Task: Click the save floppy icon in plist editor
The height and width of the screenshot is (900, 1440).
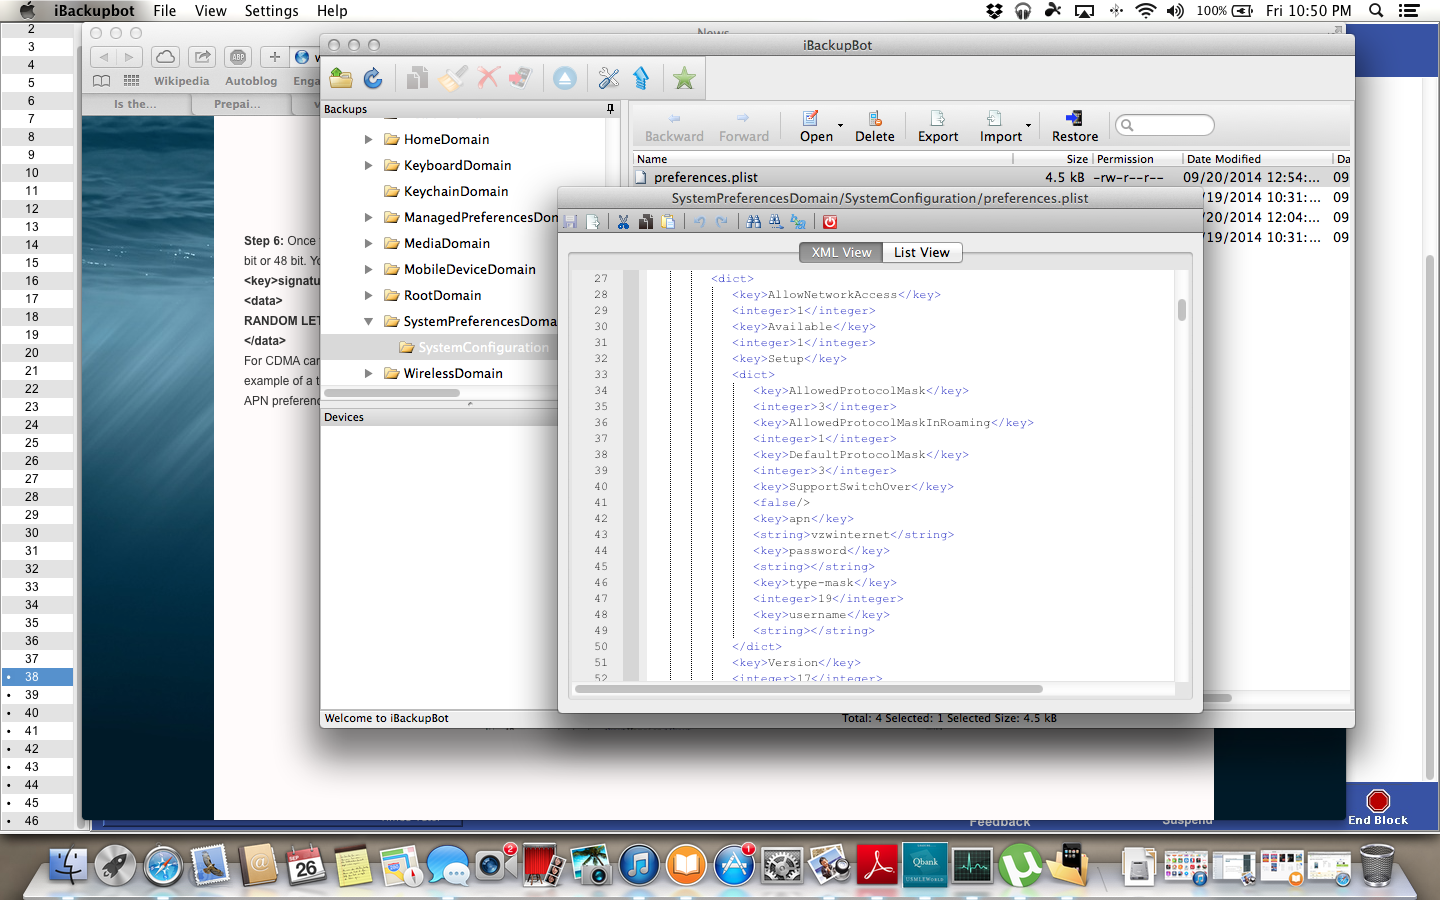Action: pos(570,222)
